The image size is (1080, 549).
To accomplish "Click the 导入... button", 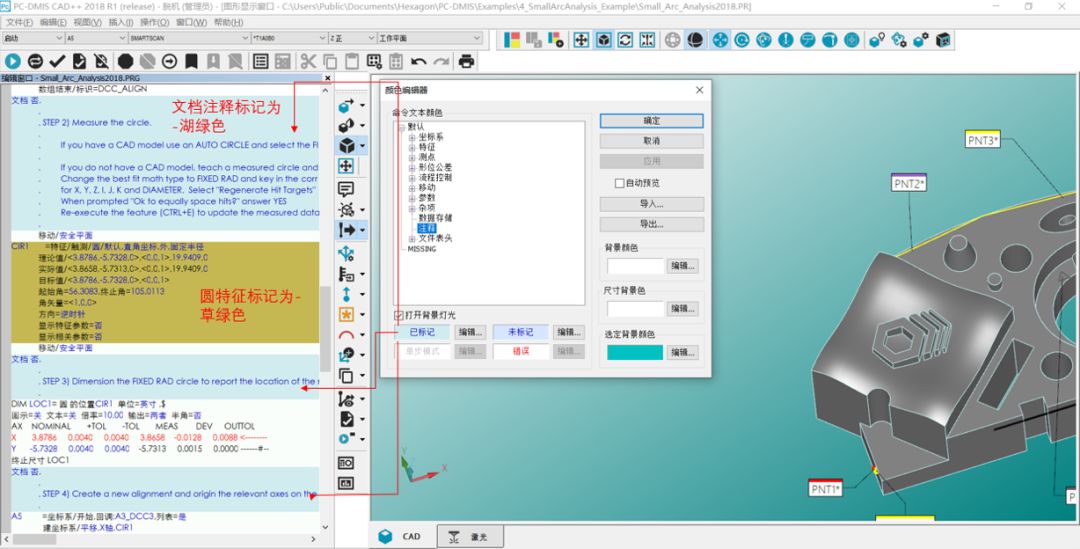I will 652,204.
